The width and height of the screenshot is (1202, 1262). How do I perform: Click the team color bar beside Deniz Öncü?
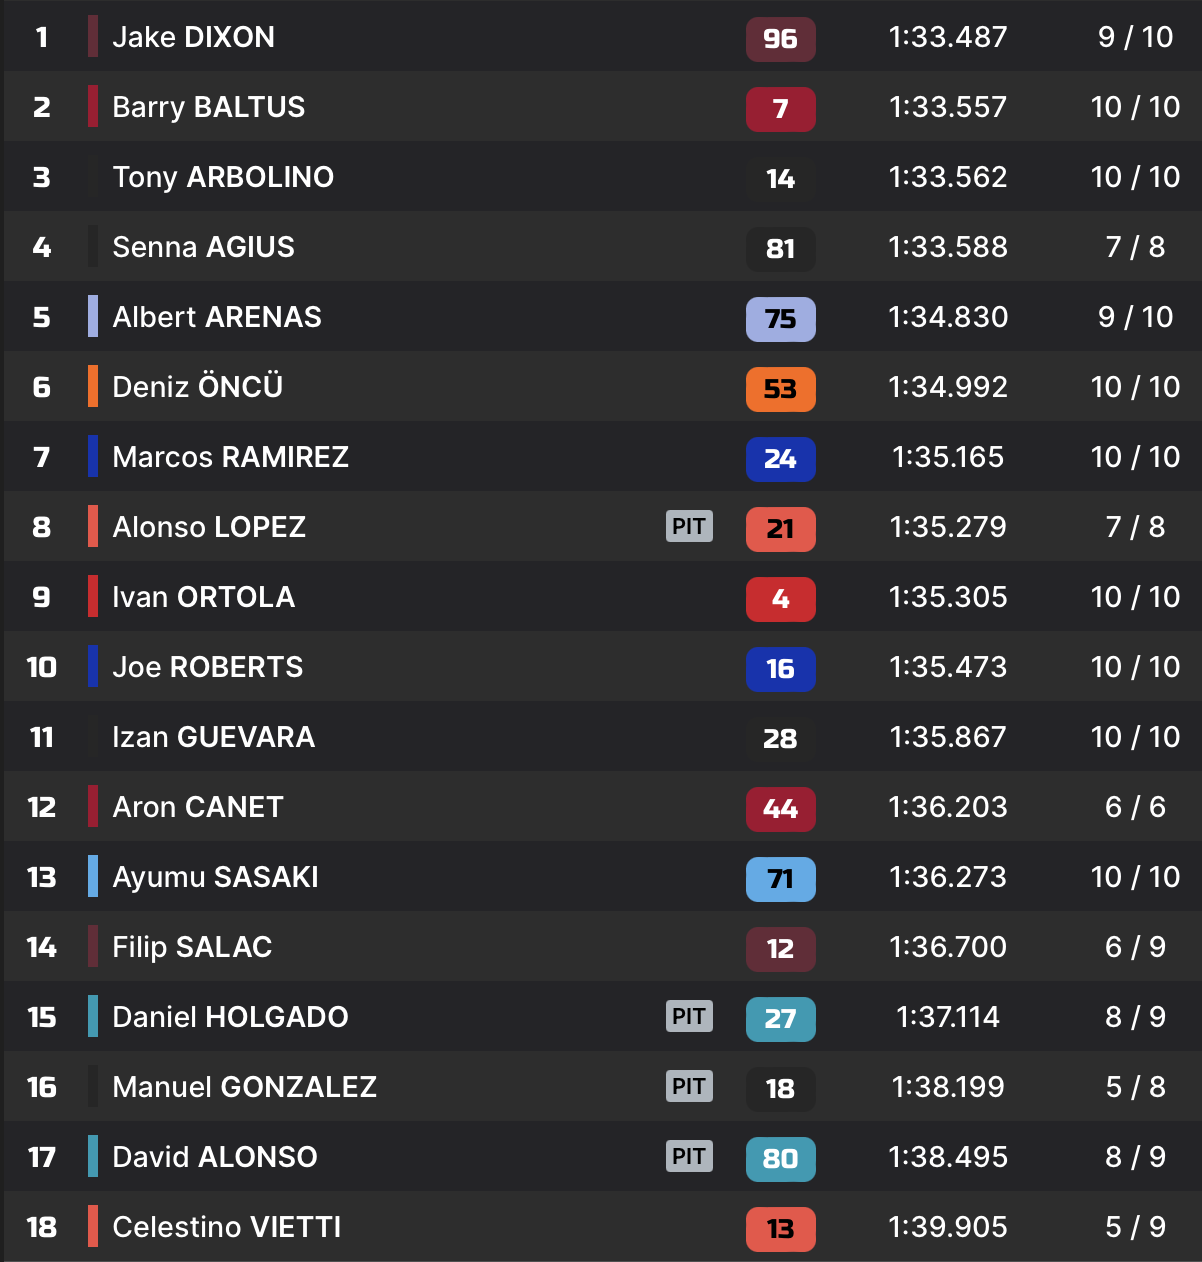[x=93, y=387]
